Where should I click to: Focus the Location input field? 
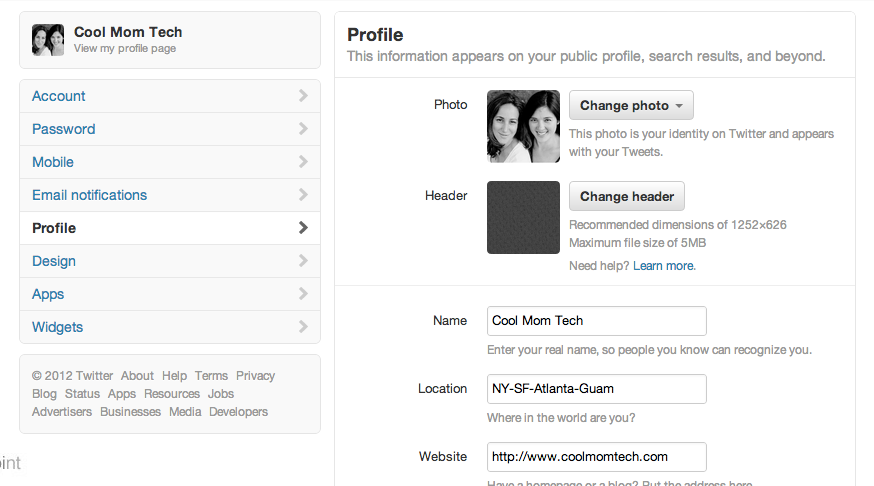tap(596, 389)
